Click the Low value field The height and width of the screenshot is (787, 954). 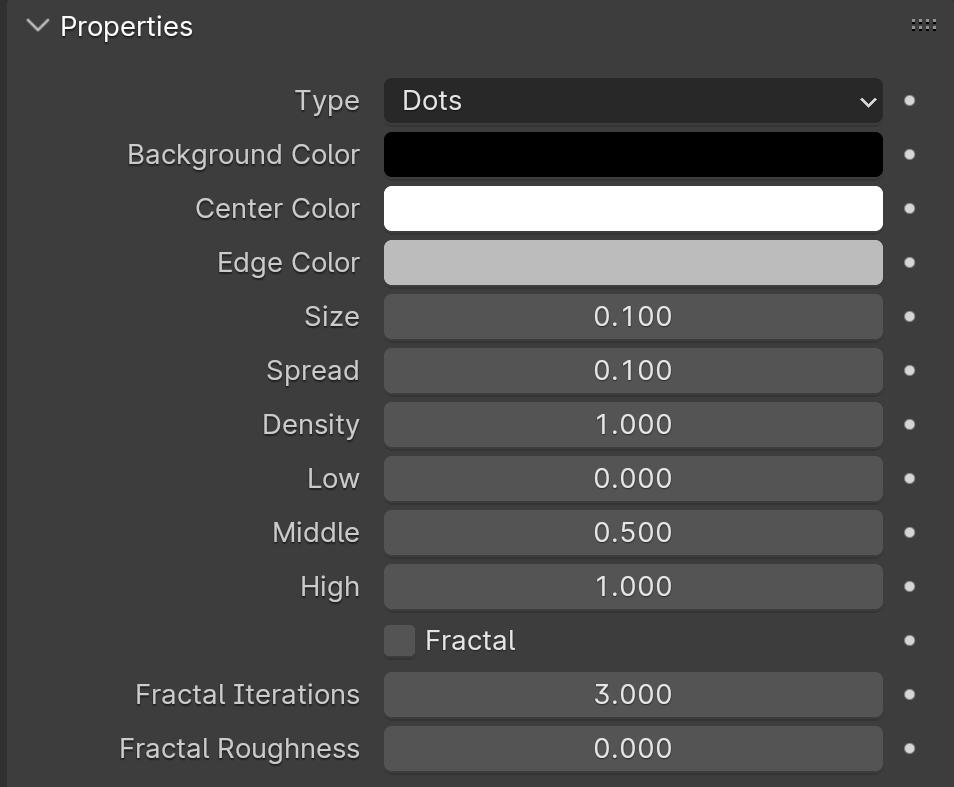pos(633,479)
